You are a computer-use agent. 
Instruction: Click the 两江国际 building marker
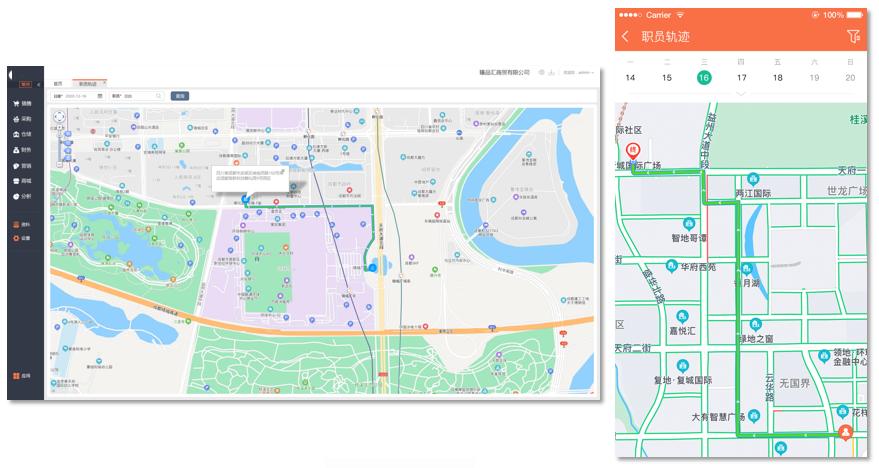753,179
